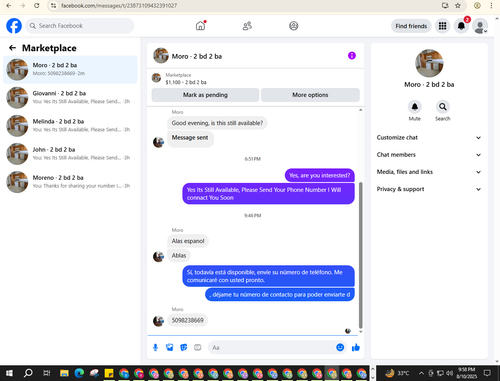Open listing thumbnail in chat header
Image resolution: width=500 pixels, height=381 pixels.
(x=161, y=55)
